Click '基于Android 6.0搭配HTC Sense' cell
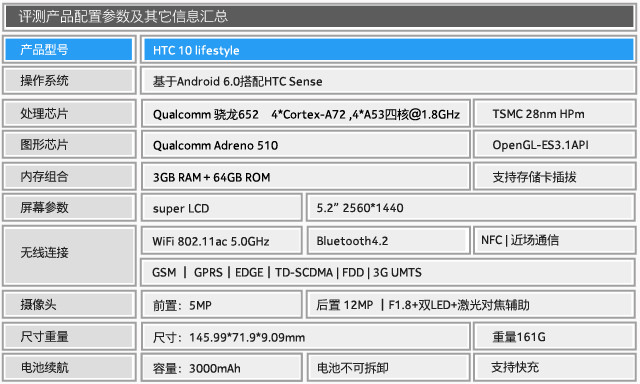 pyautogui.click(x=389, y=81)
